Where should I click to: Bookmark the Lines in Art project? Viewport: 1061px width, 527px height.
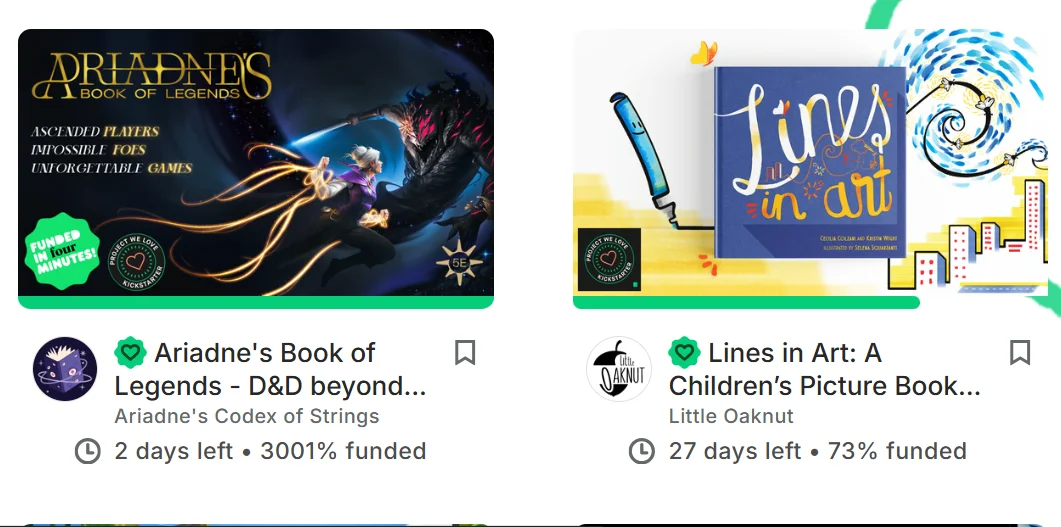point(1020,352)
